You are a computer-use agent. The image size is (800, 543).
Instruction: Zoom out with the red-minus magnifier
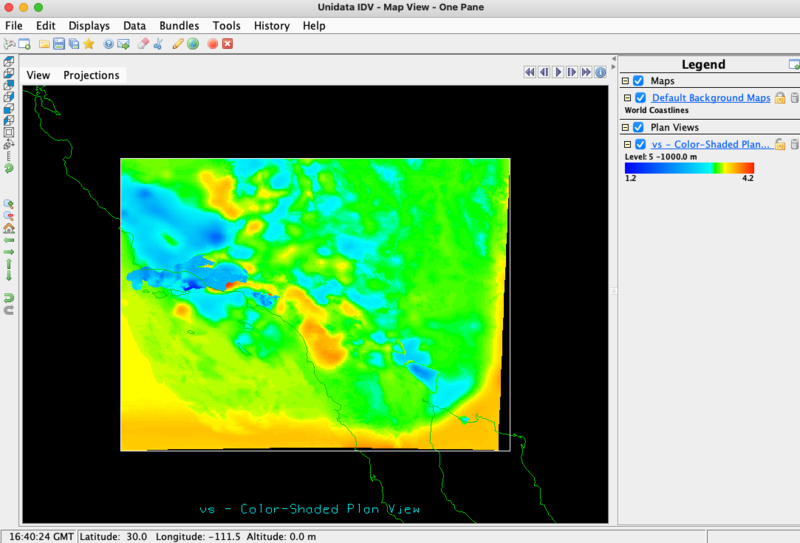click(9, 216)
